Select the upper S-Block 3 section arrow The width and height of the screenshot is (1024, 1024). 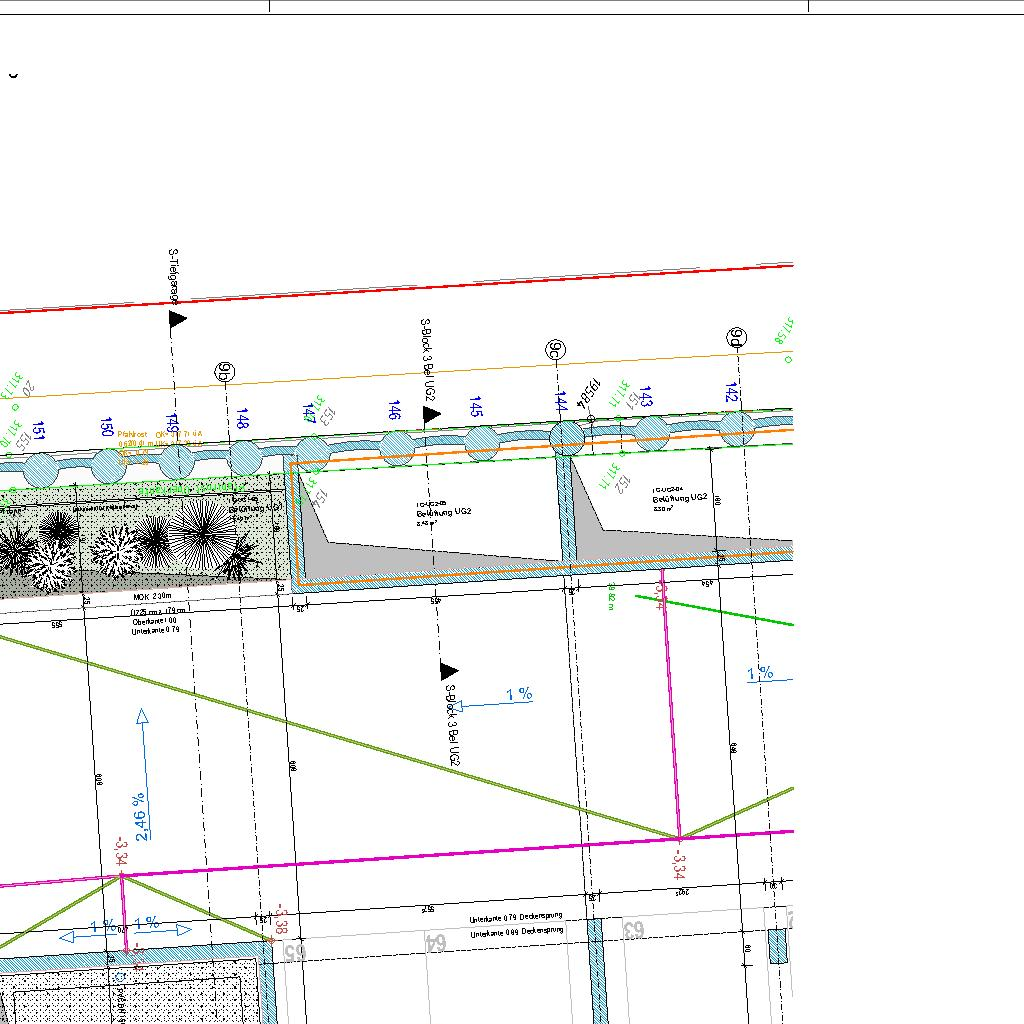point(431,414)
